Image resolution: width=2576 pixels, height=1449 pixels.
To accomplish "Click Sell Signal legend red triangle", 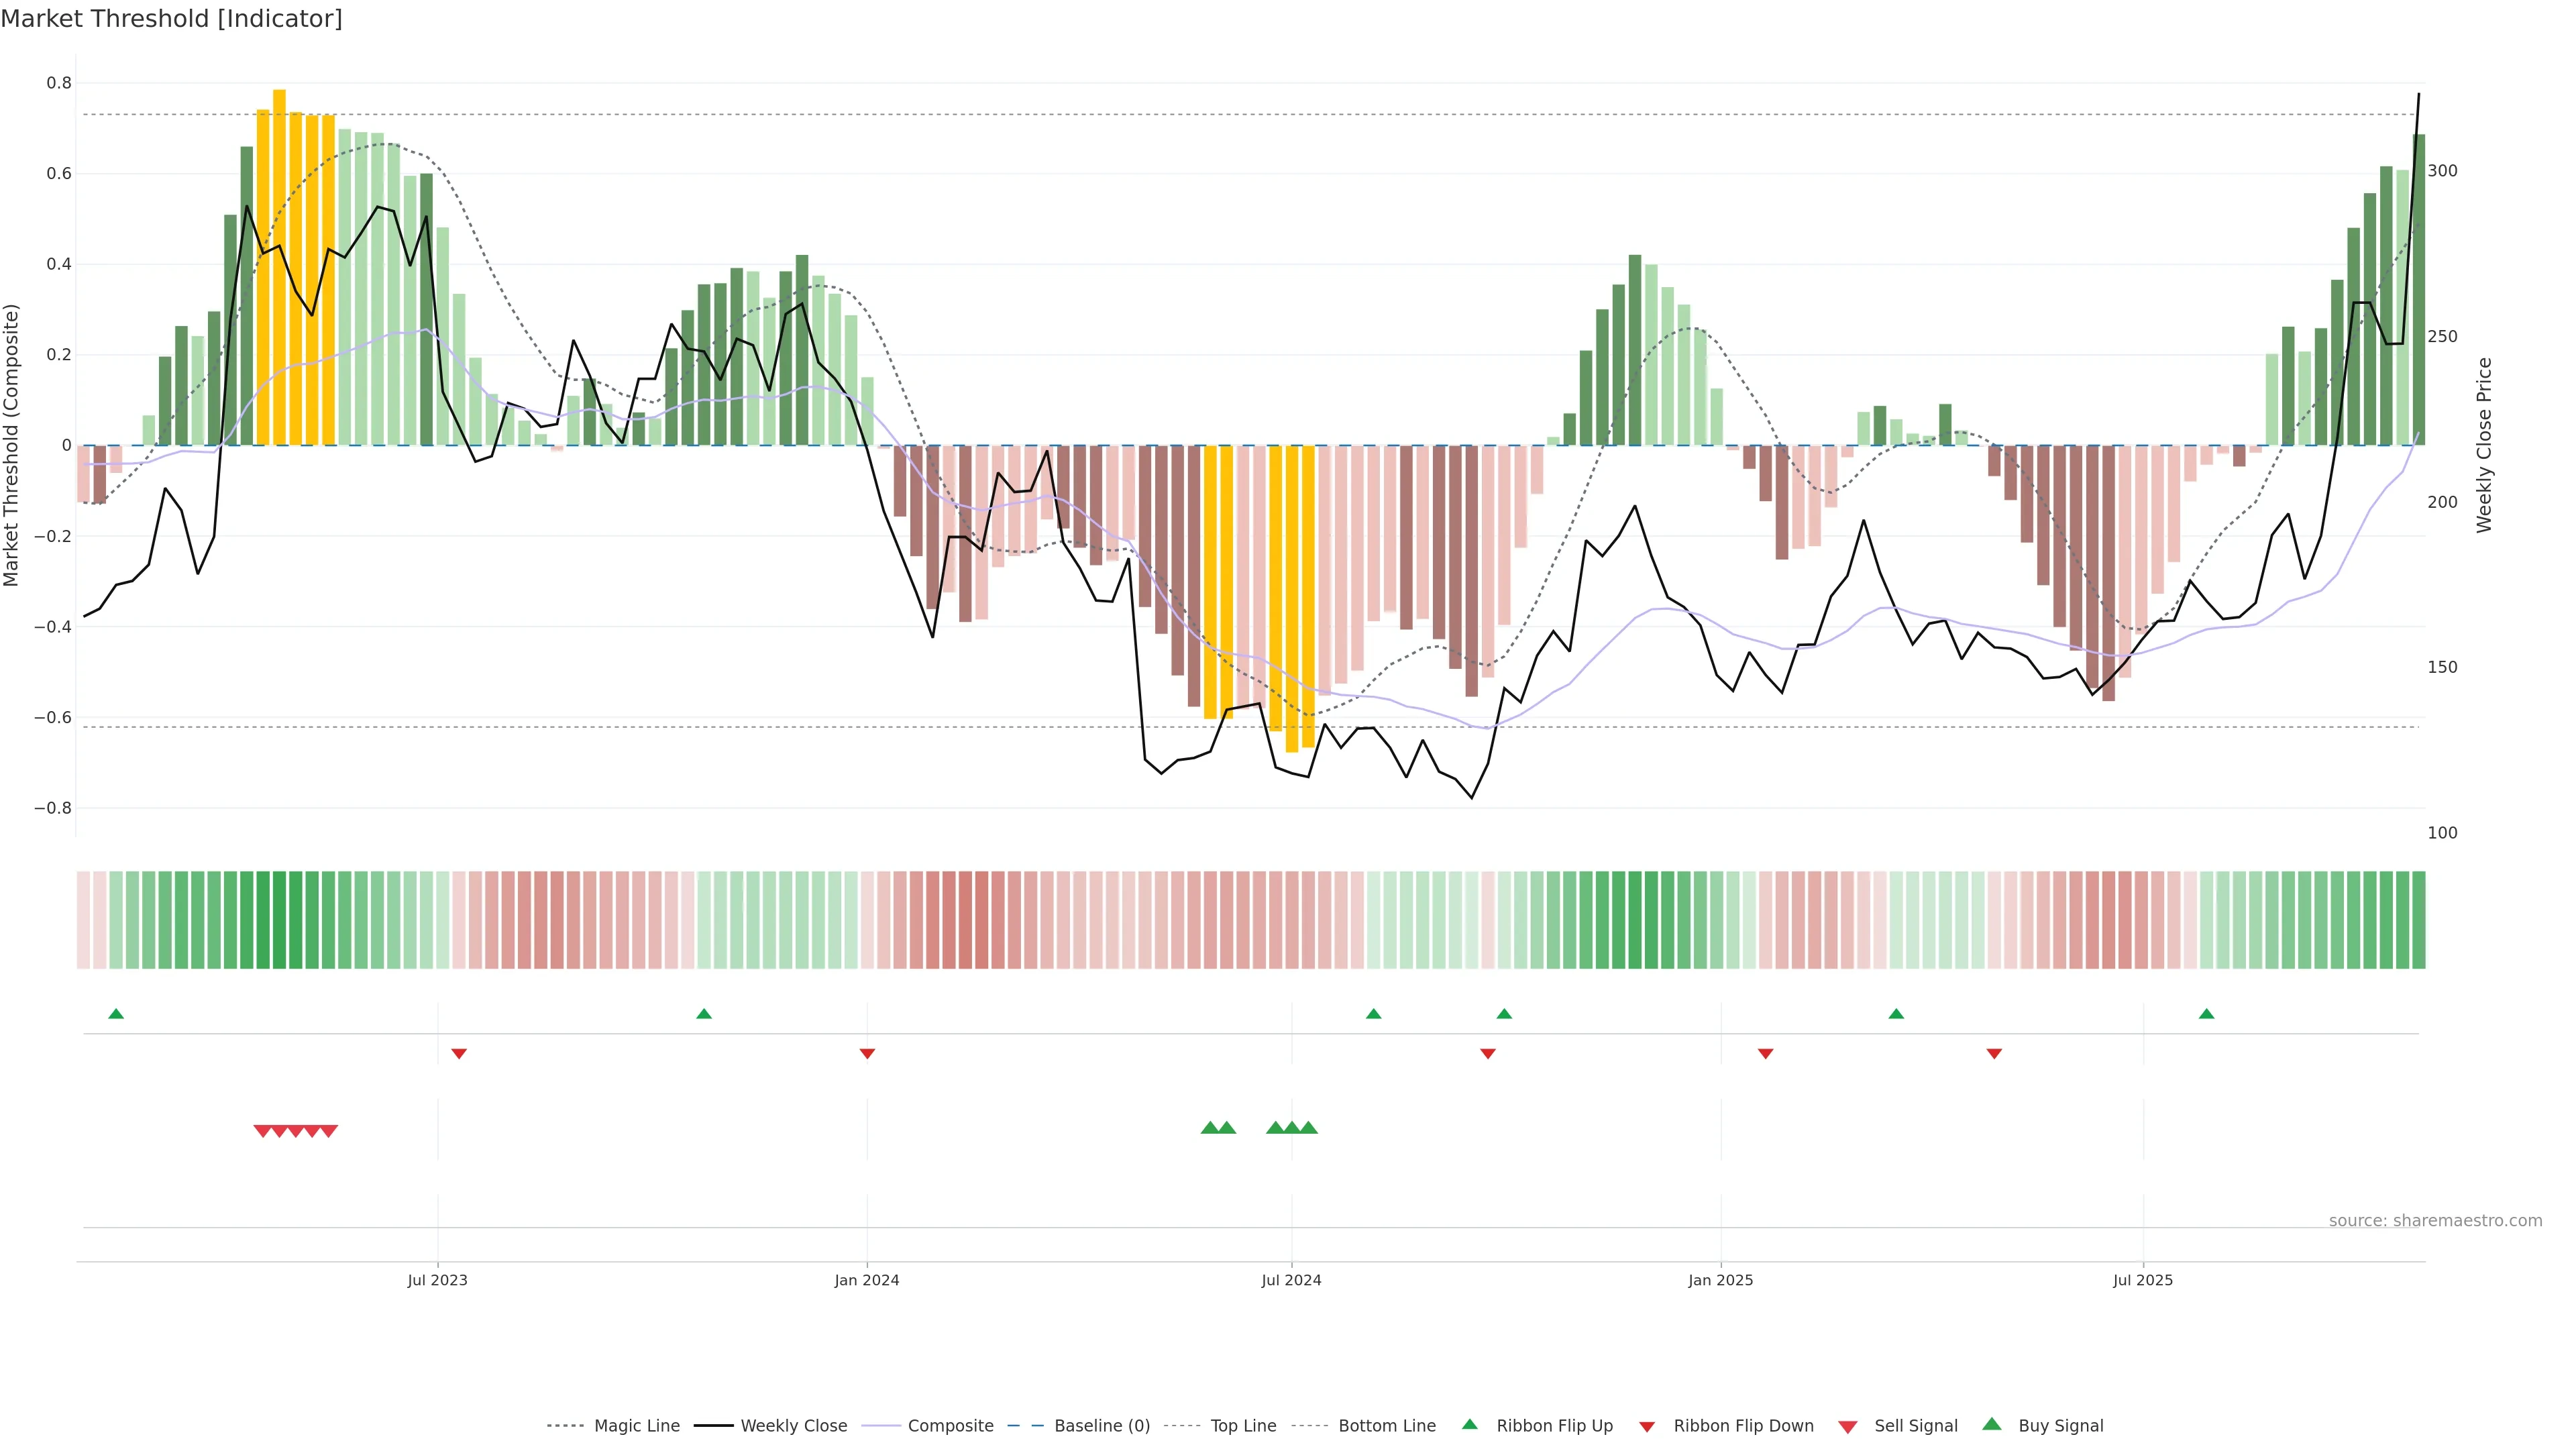I will point(1848,1427).
